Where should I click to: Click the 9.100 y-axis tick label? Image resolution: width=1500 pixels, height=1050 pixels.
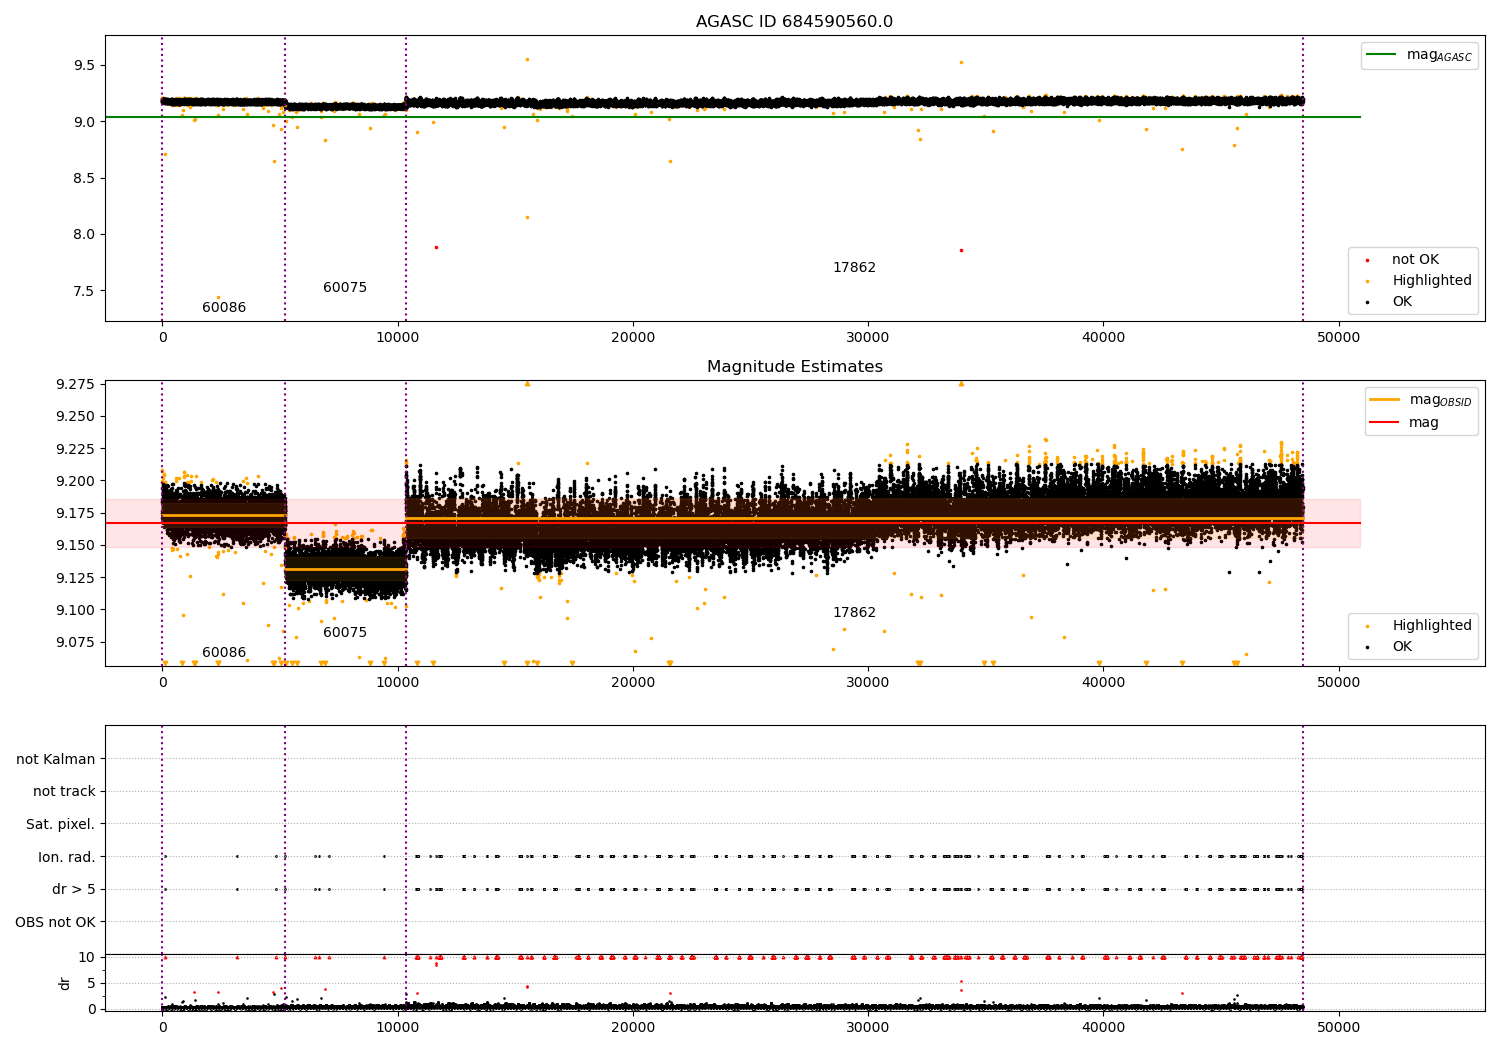coord(76,610)
